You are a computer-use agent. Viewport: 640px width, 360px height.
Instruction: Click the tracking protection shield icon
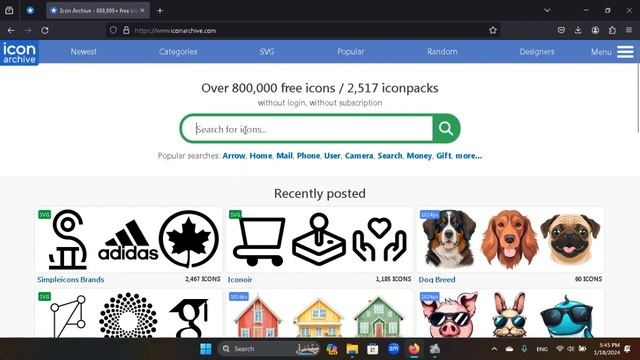(x=113, y=30)
